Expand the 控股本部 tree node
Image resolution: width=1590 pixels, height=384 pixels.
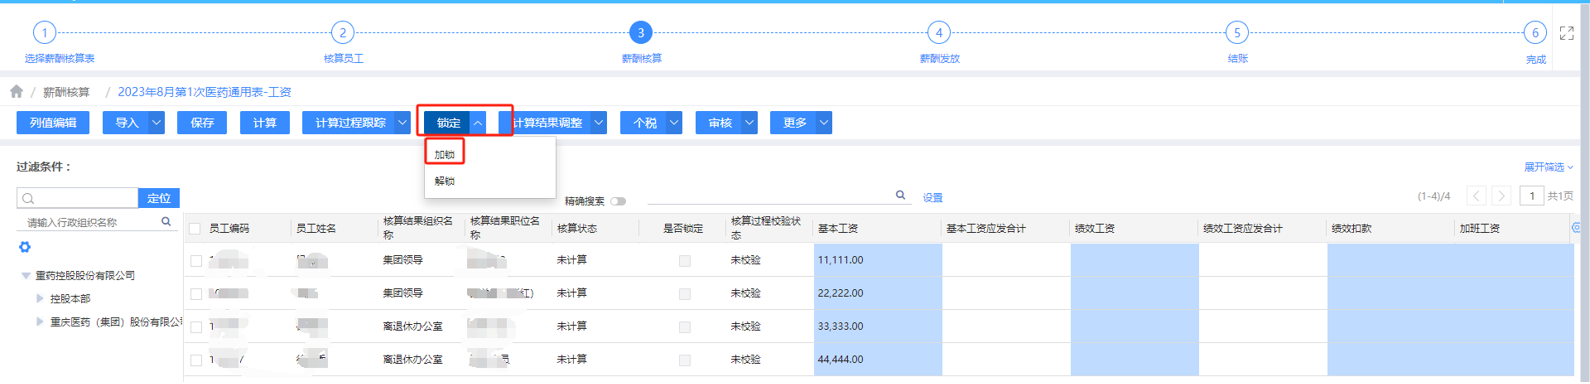click(x=40, y=298)
